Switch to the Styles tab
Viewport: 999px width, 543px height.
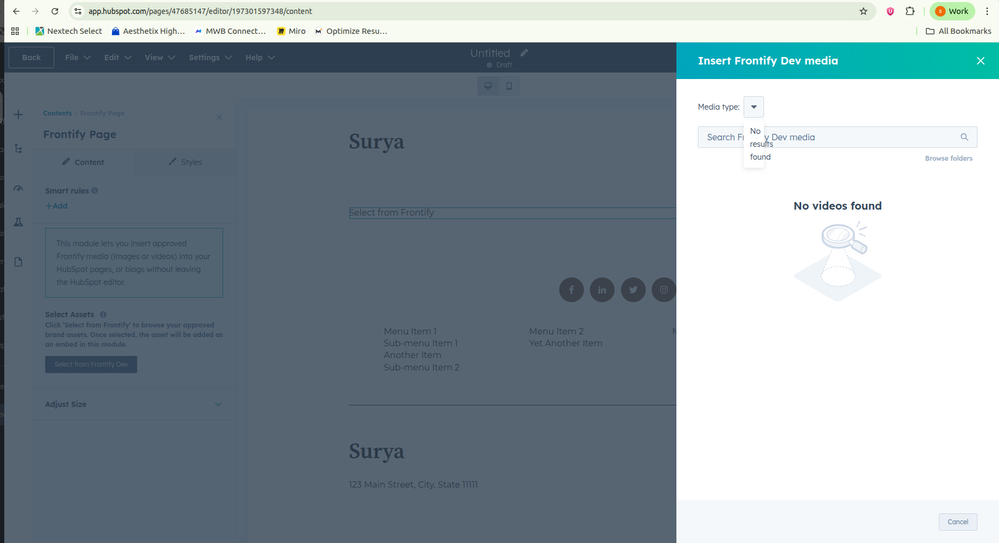click(185, 162)
